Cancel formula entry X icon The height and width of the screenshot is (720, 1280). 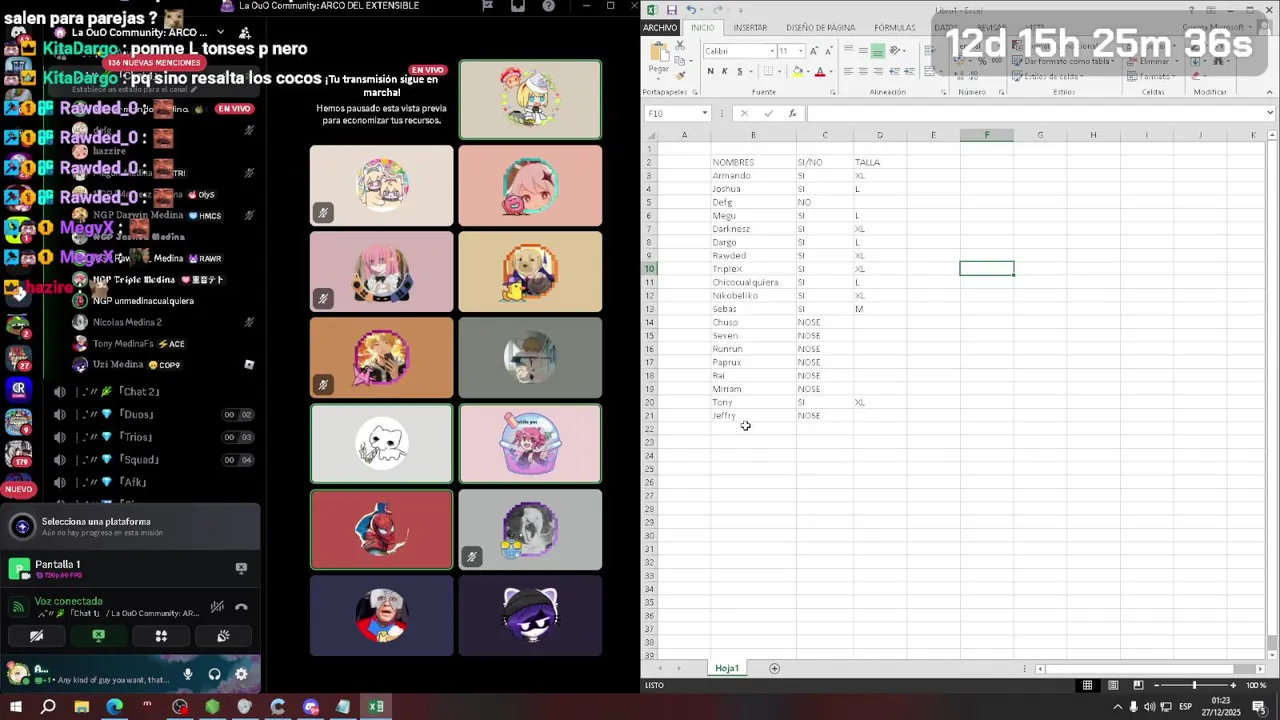[x=744, y=113]
